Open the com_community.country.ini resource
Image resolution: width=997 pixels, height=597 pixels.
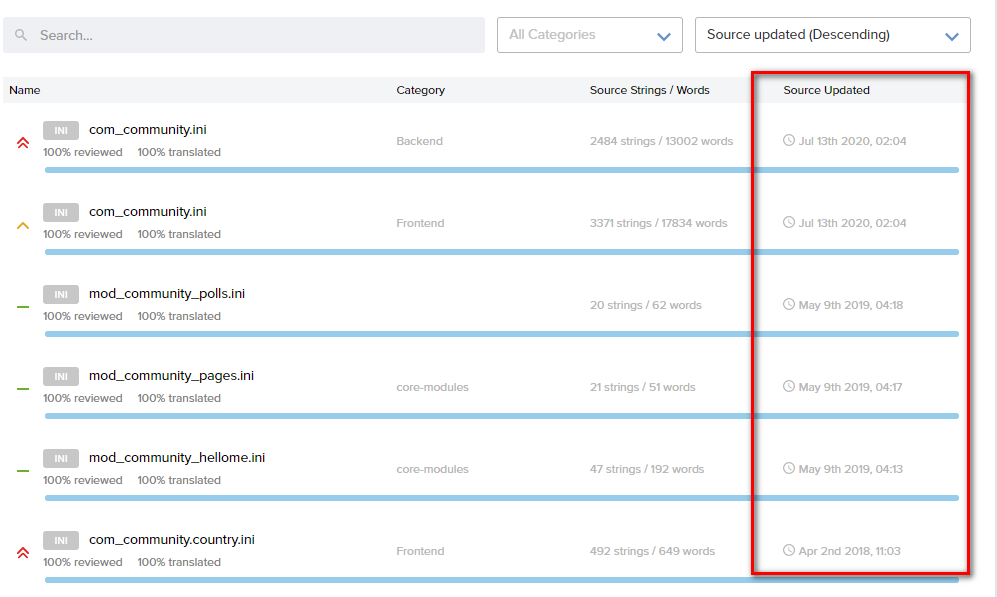pyautogui.click(x=171, y=540)
